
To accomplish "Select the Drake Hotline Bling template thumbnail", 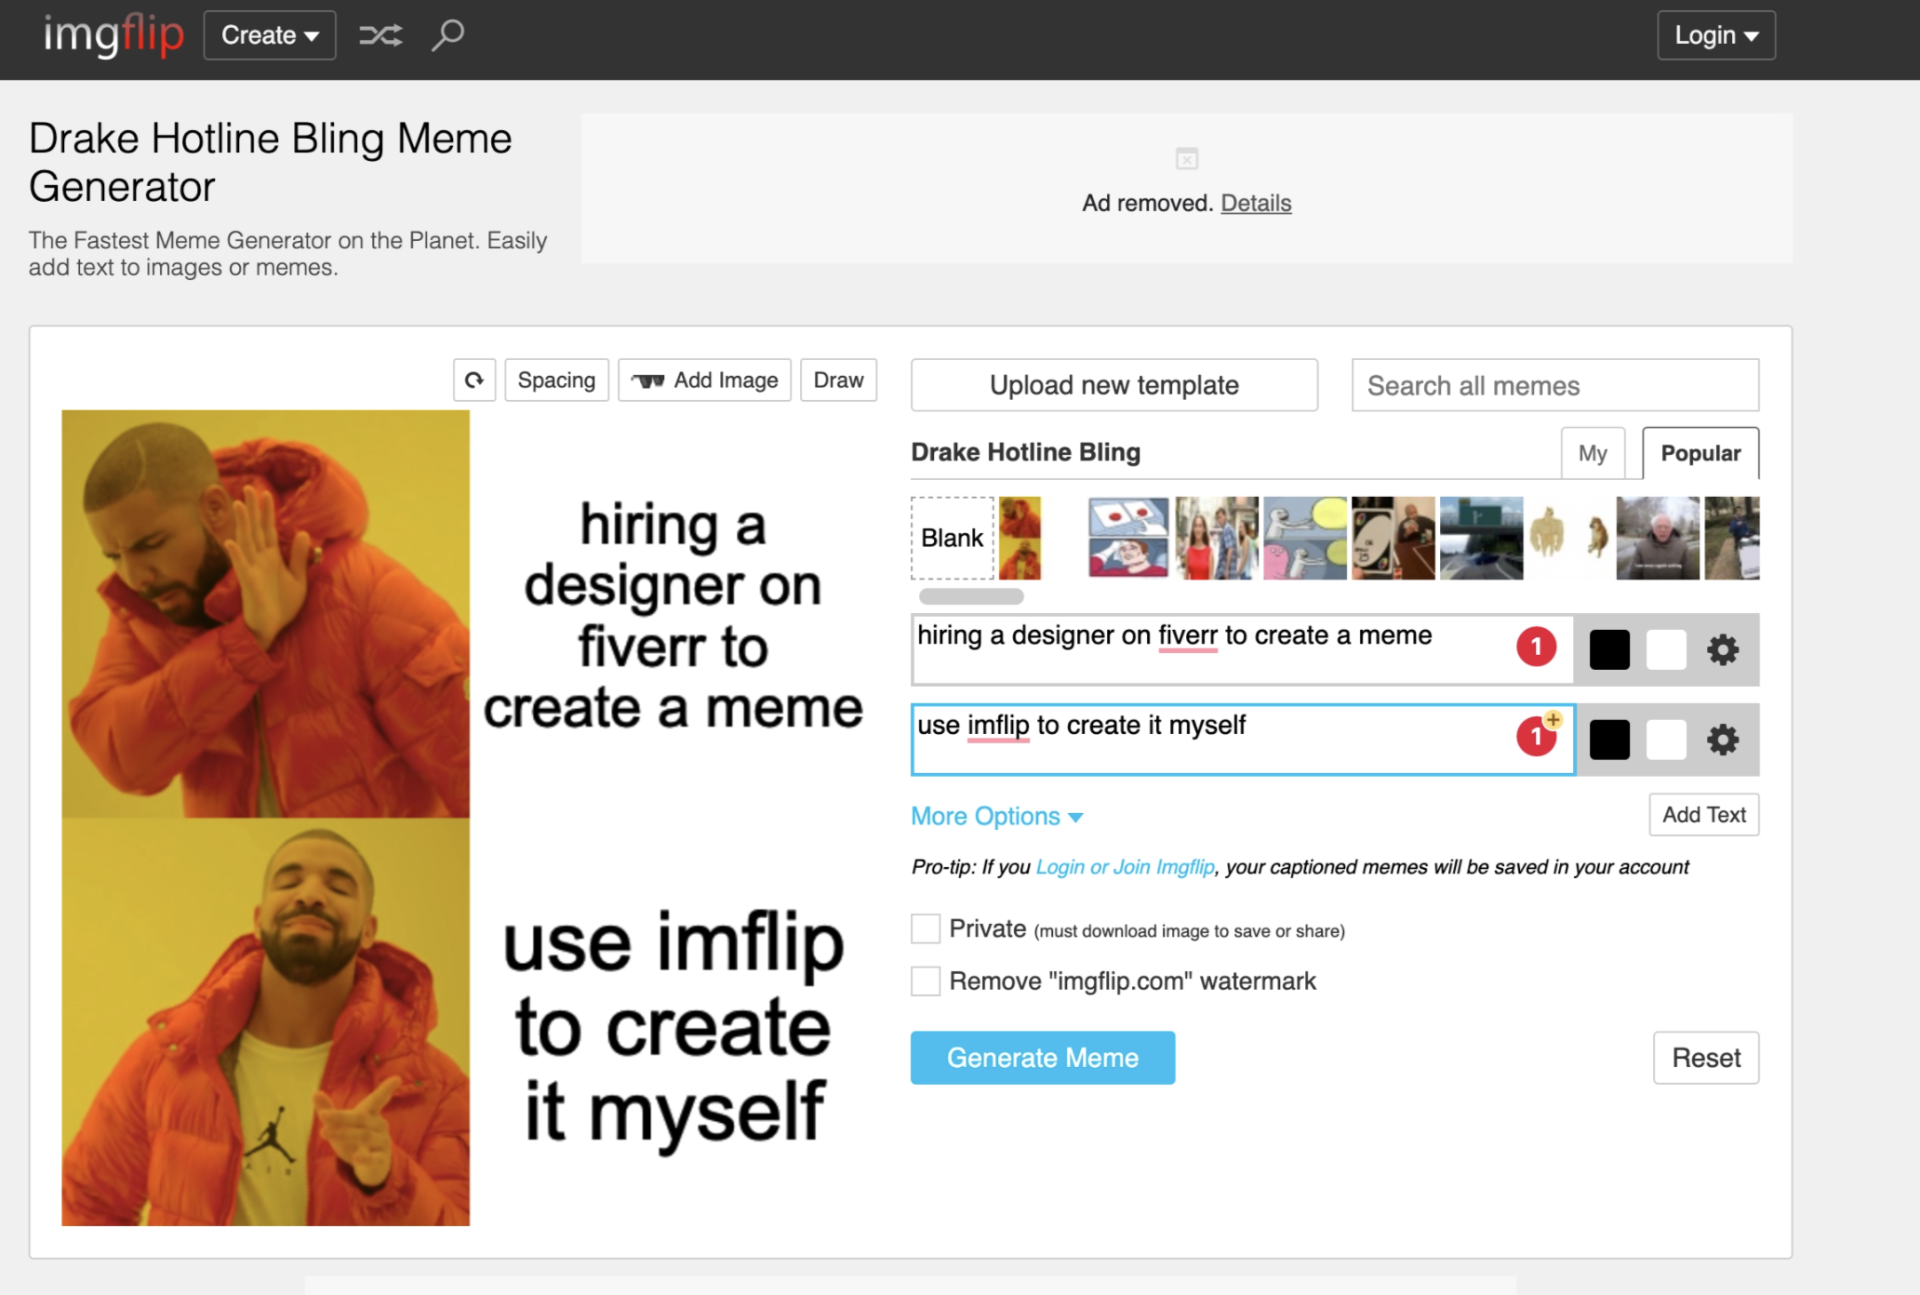I will click(x=1020, y=538).
